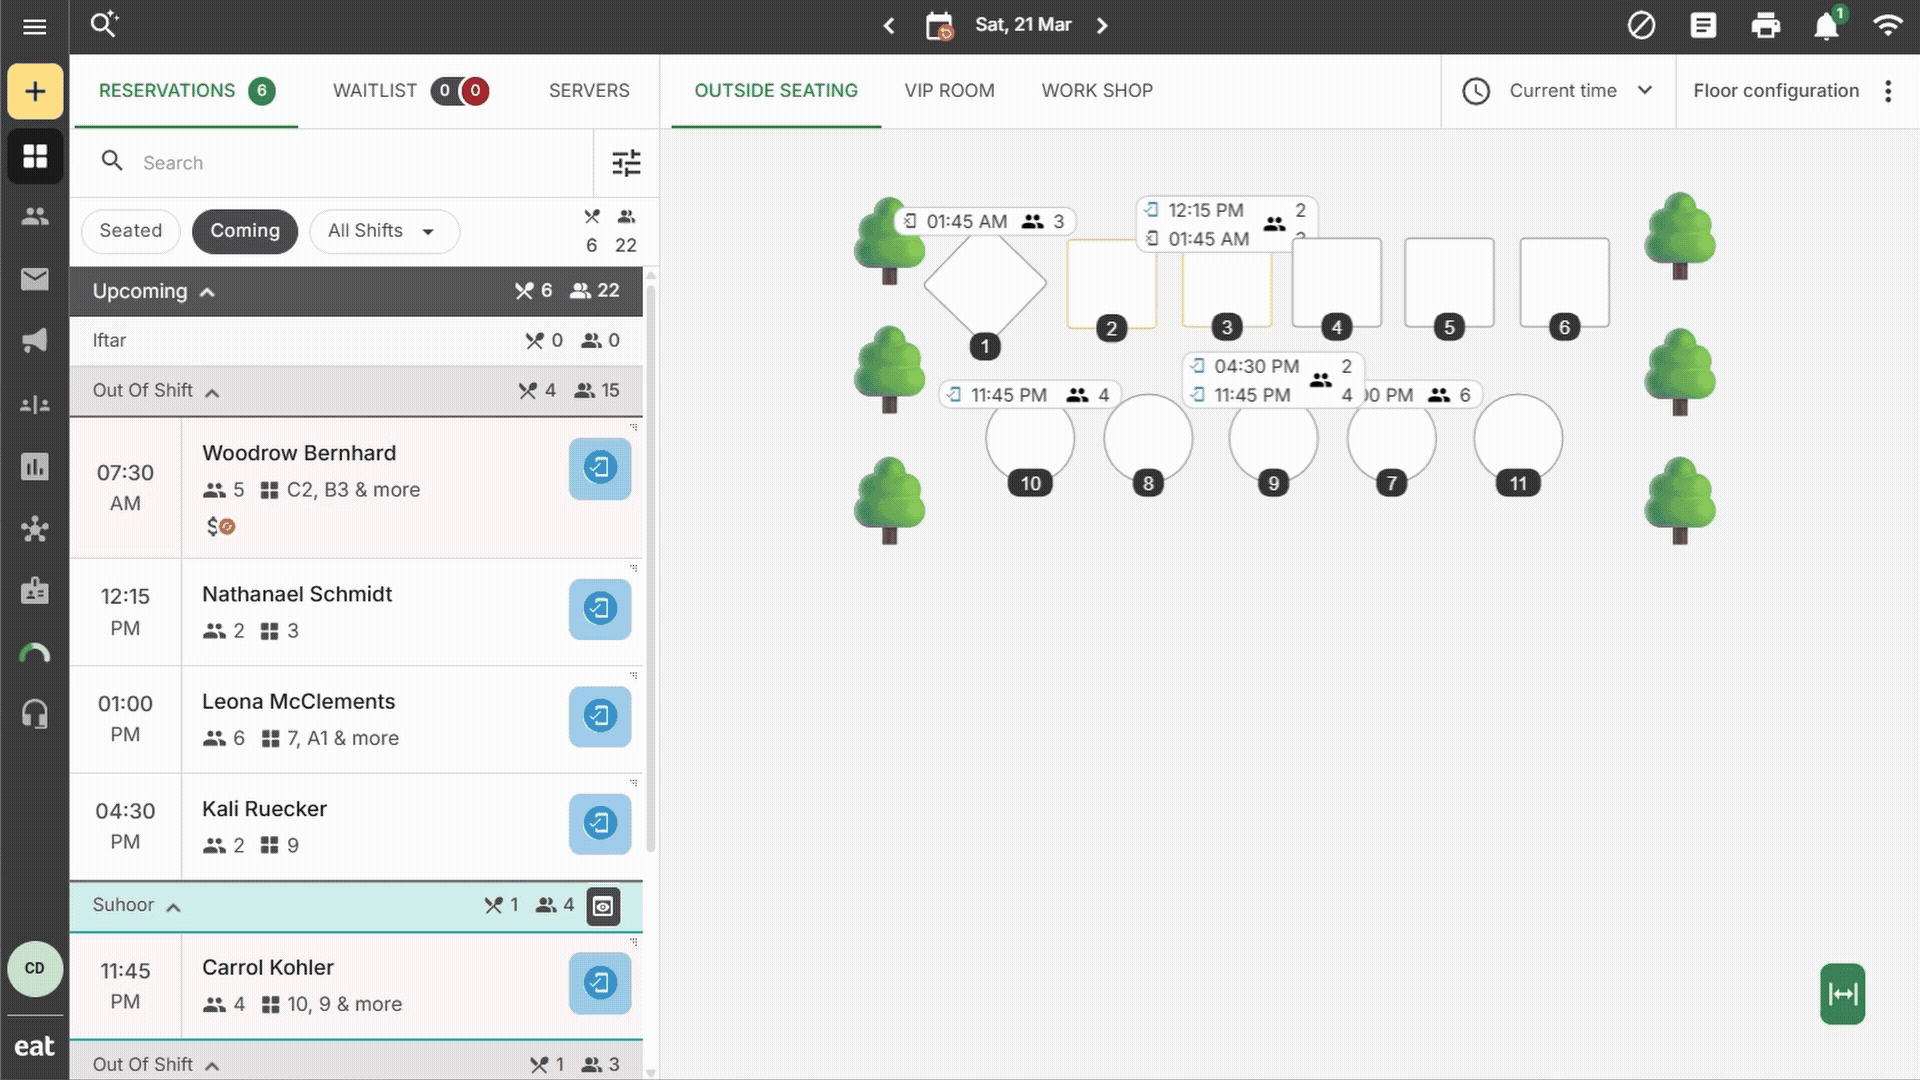
Task: Click the headset support icon in sidebar
Action: point(35,714)
